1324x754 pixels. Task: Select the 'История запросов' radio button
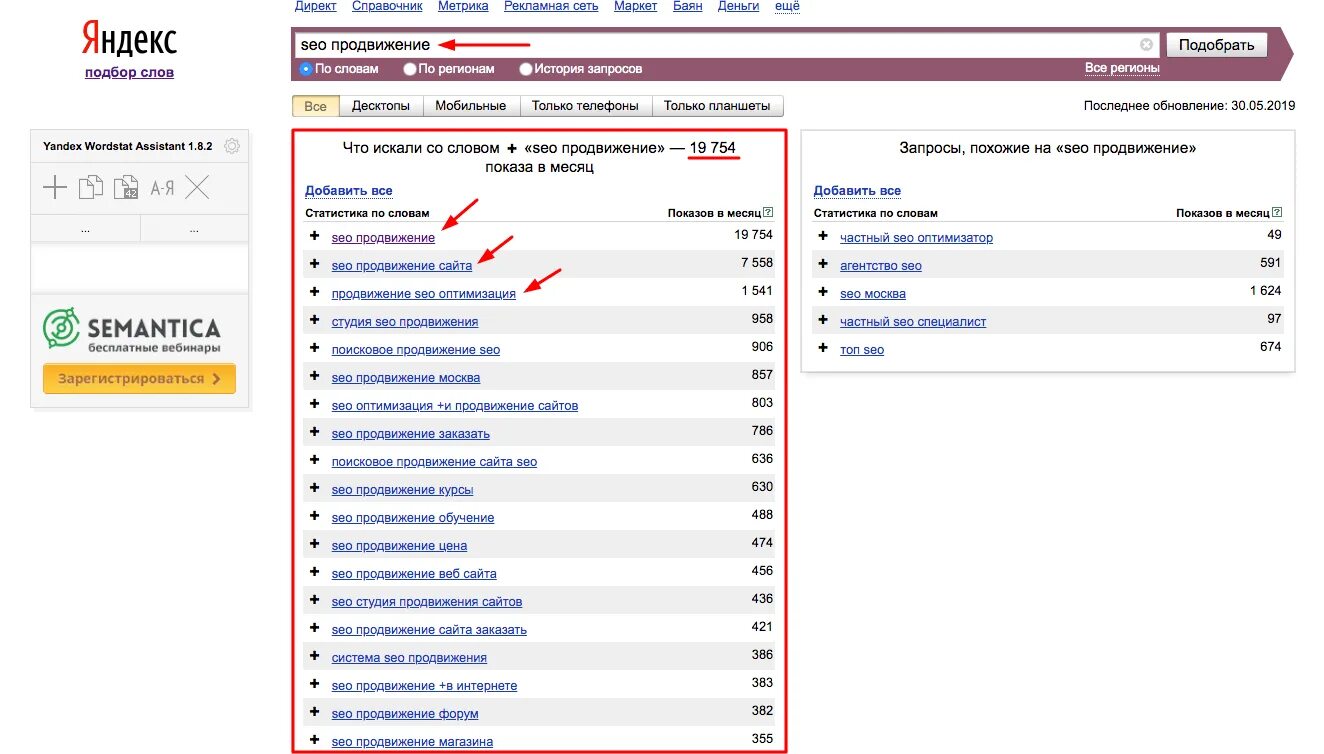coord(526,69)
